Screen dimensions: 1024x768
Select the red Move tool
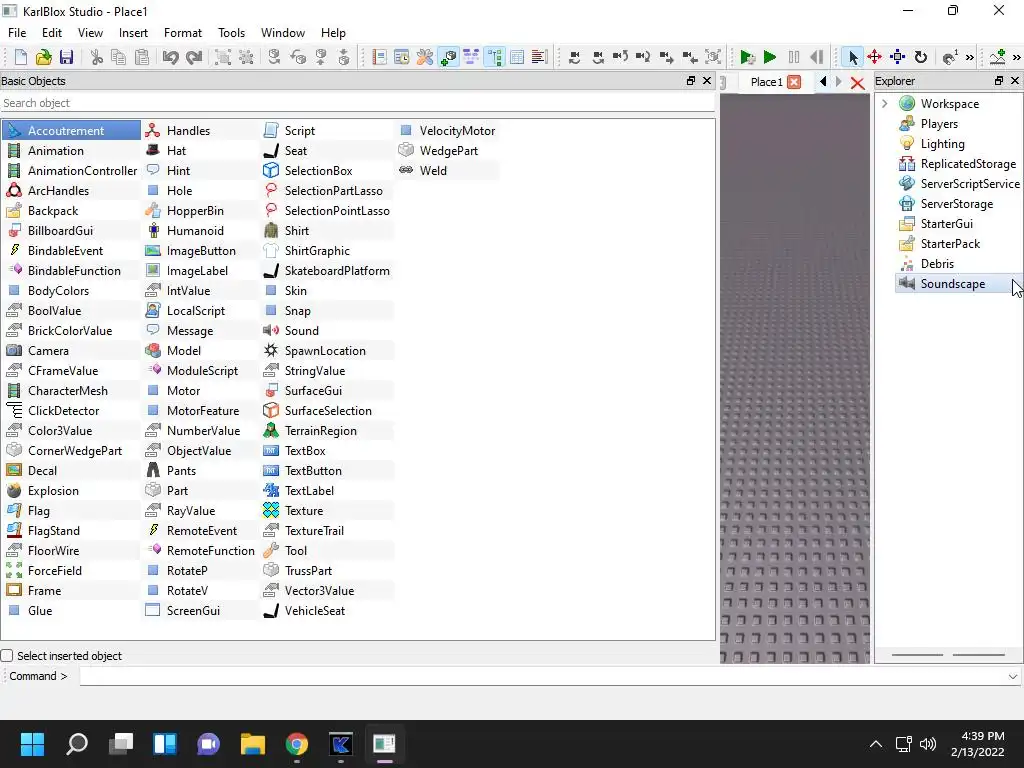point(874,57)
